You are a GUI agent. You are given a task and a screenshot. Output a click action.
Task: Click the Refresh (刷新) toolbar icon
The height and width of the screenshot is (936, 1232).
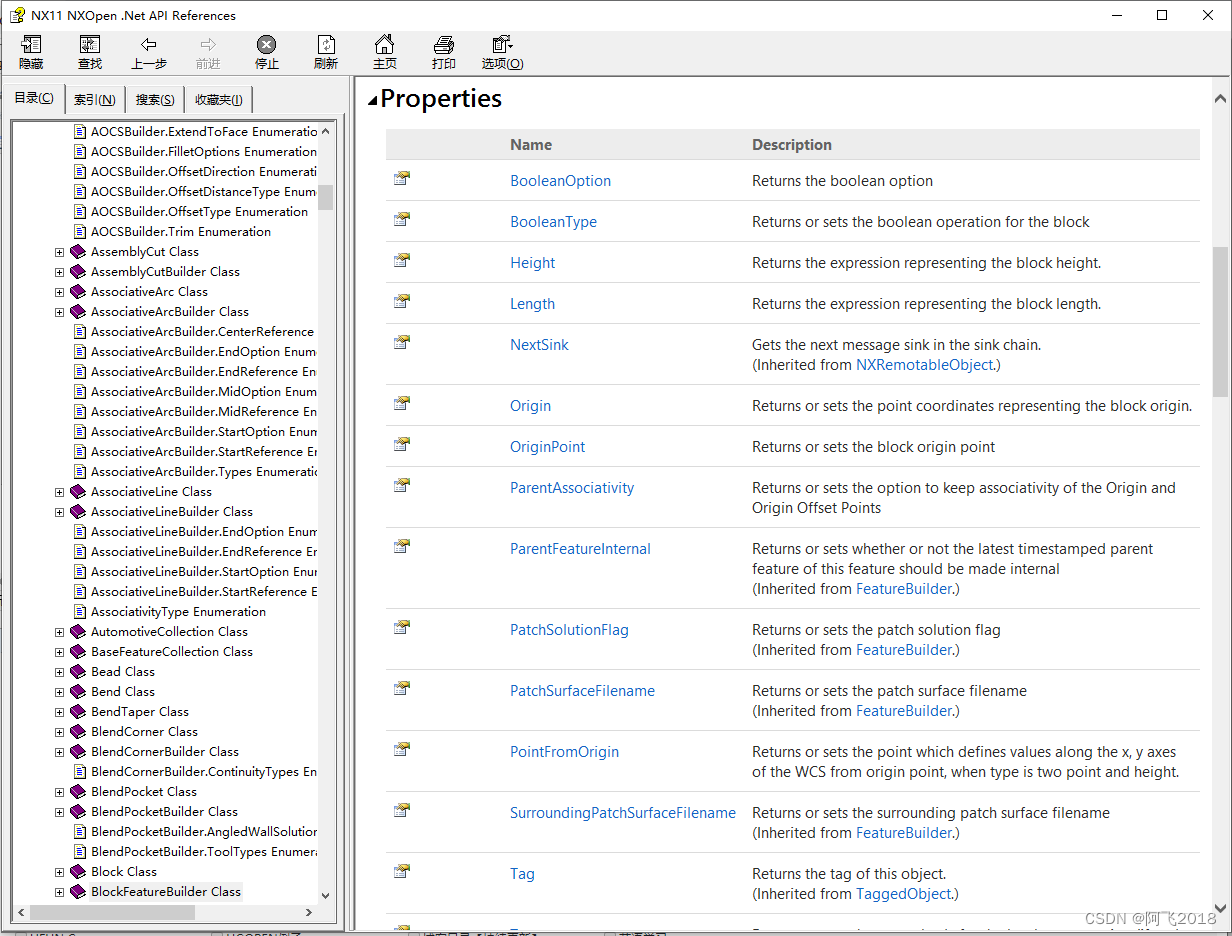[x=326, y=45]
